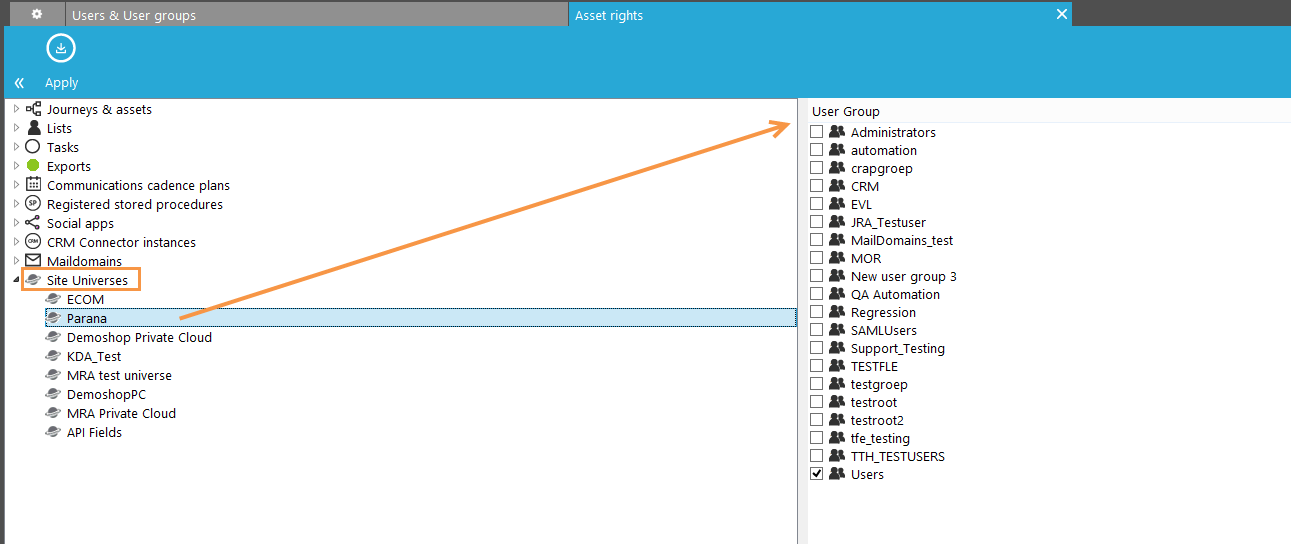Expand the Tasks tree node
1291x544 pixels.
[16, 147]
